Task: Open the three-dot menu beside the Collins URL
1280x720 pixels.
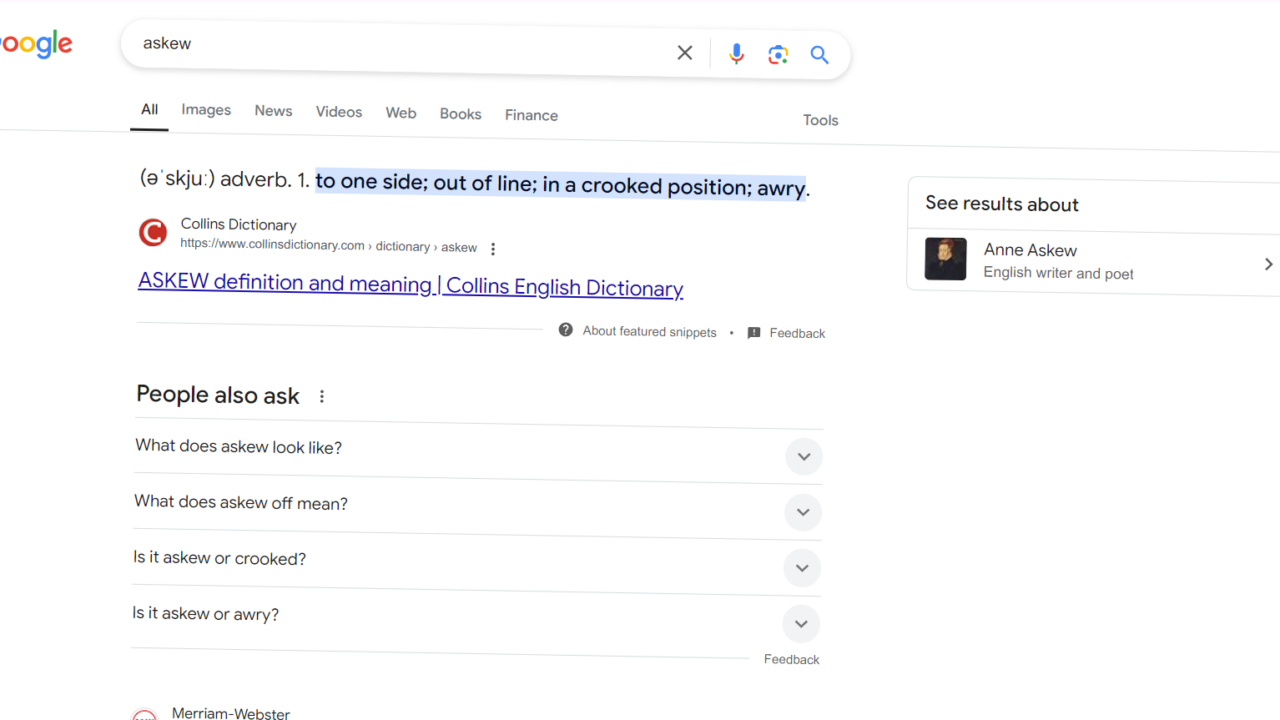Action: (493, 248)
